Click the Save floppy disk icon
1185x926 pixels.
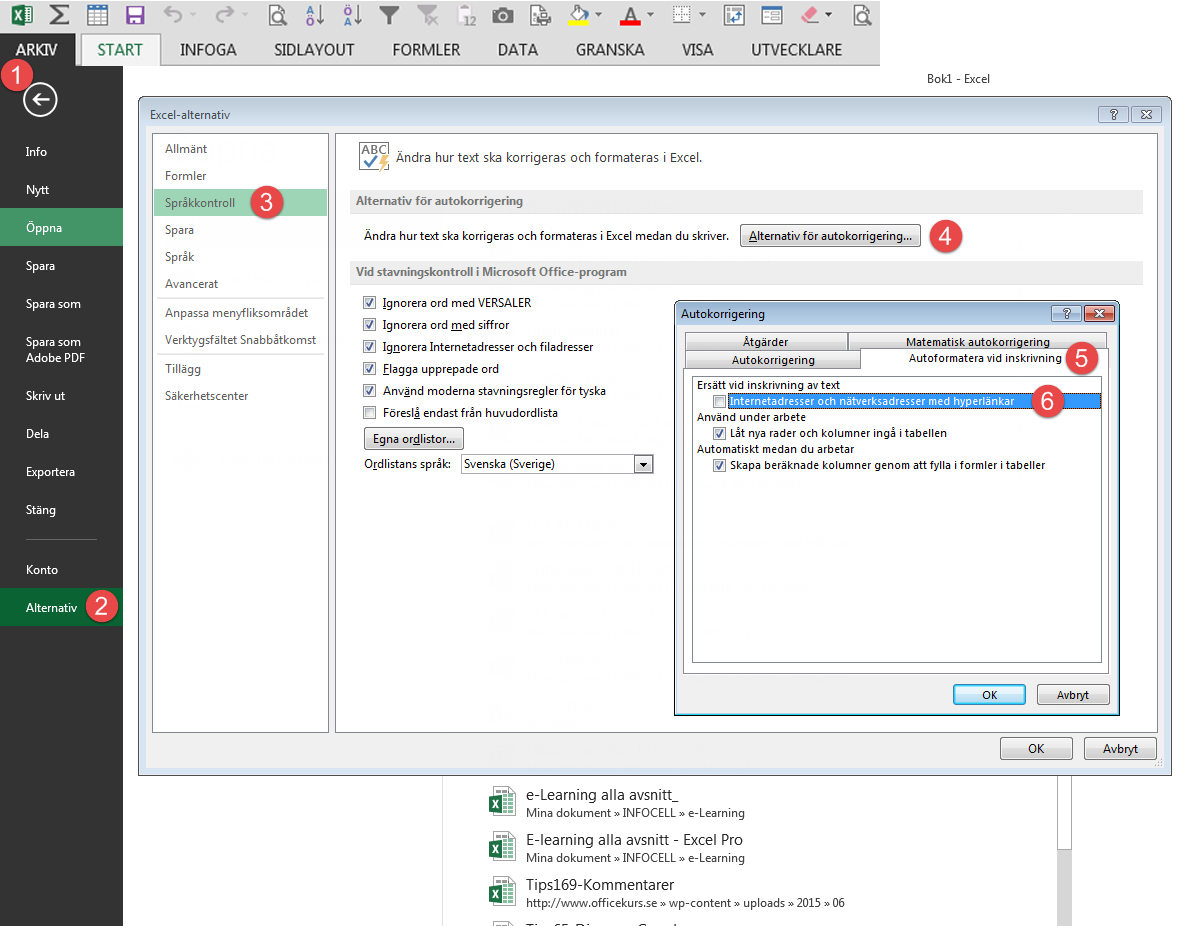(x=135, y=15)
